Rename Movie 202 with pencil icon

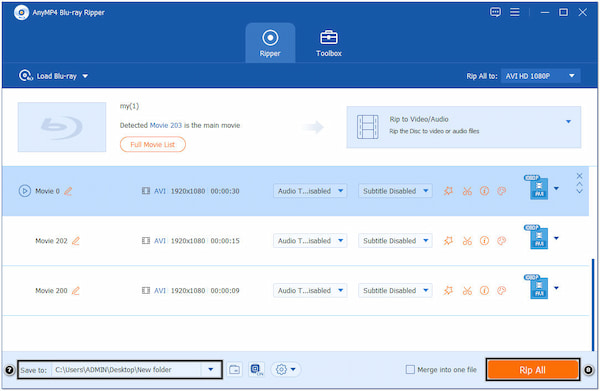click(x=76, y=241)
